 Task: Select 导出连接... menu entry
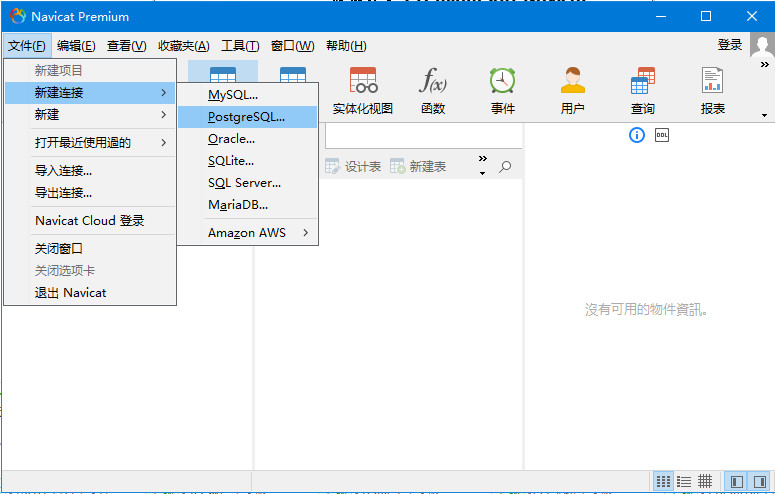[90, 192]
